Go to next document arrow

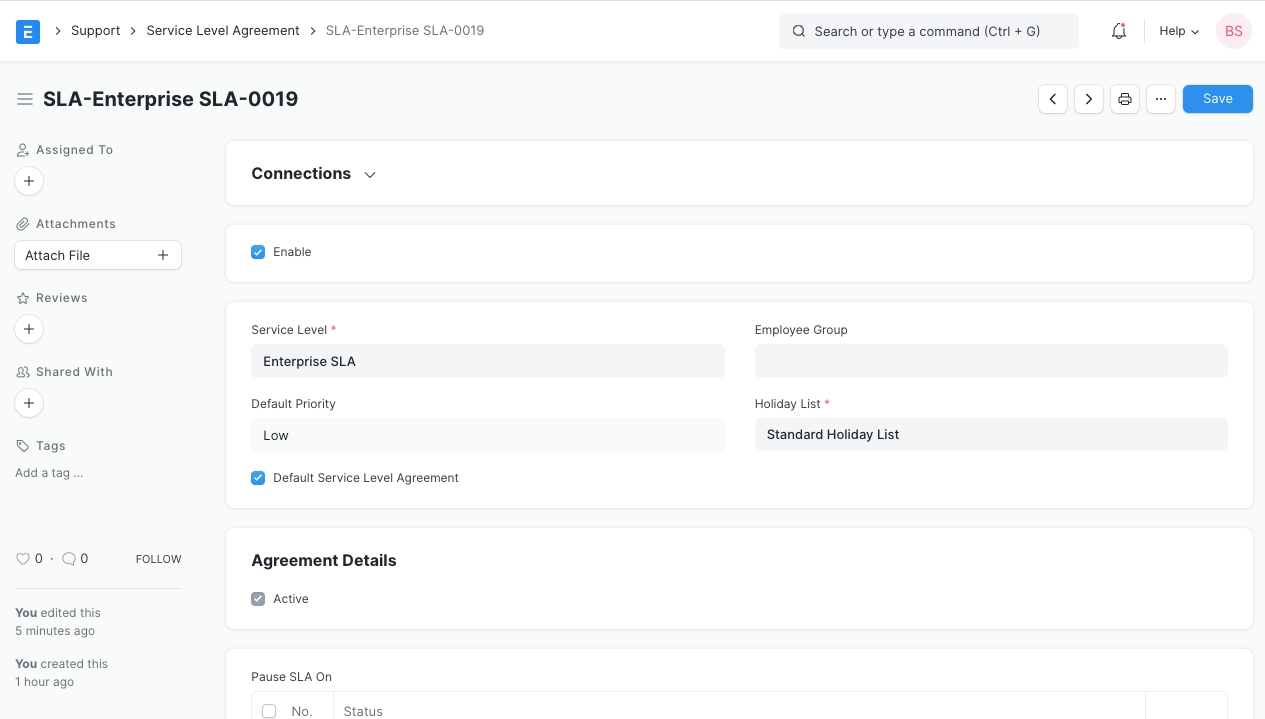1089,99
